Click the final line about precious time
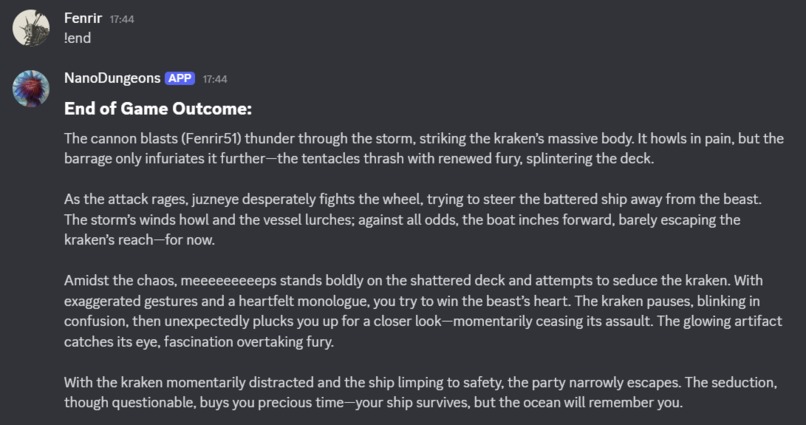806x425 pixels. pos(373,403)
